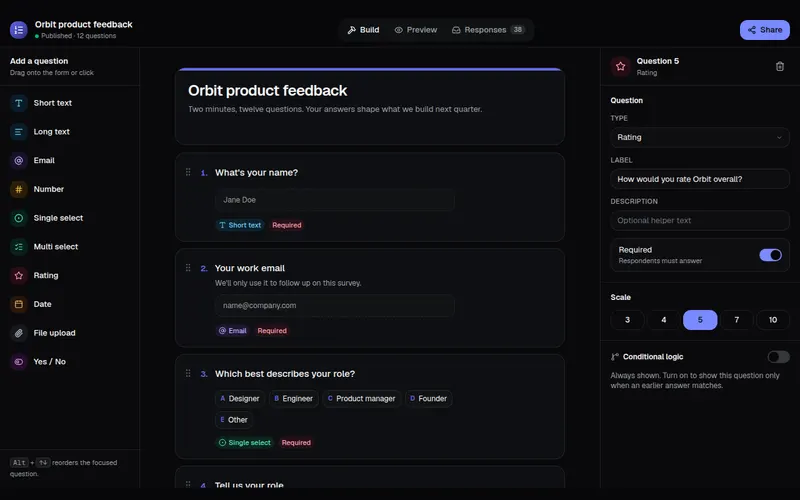
Task: Select the File upload paperclip icon
Action: (x=18, y=333)
